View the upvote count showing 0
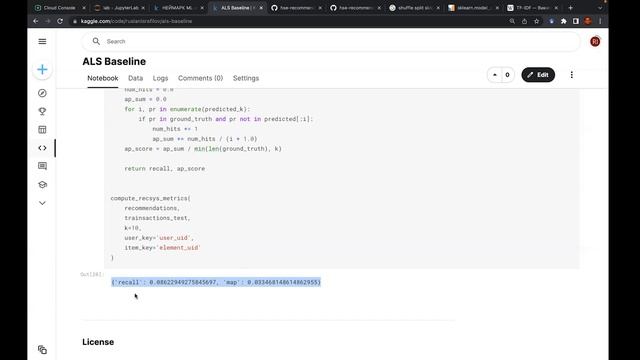 pos(507,75)
